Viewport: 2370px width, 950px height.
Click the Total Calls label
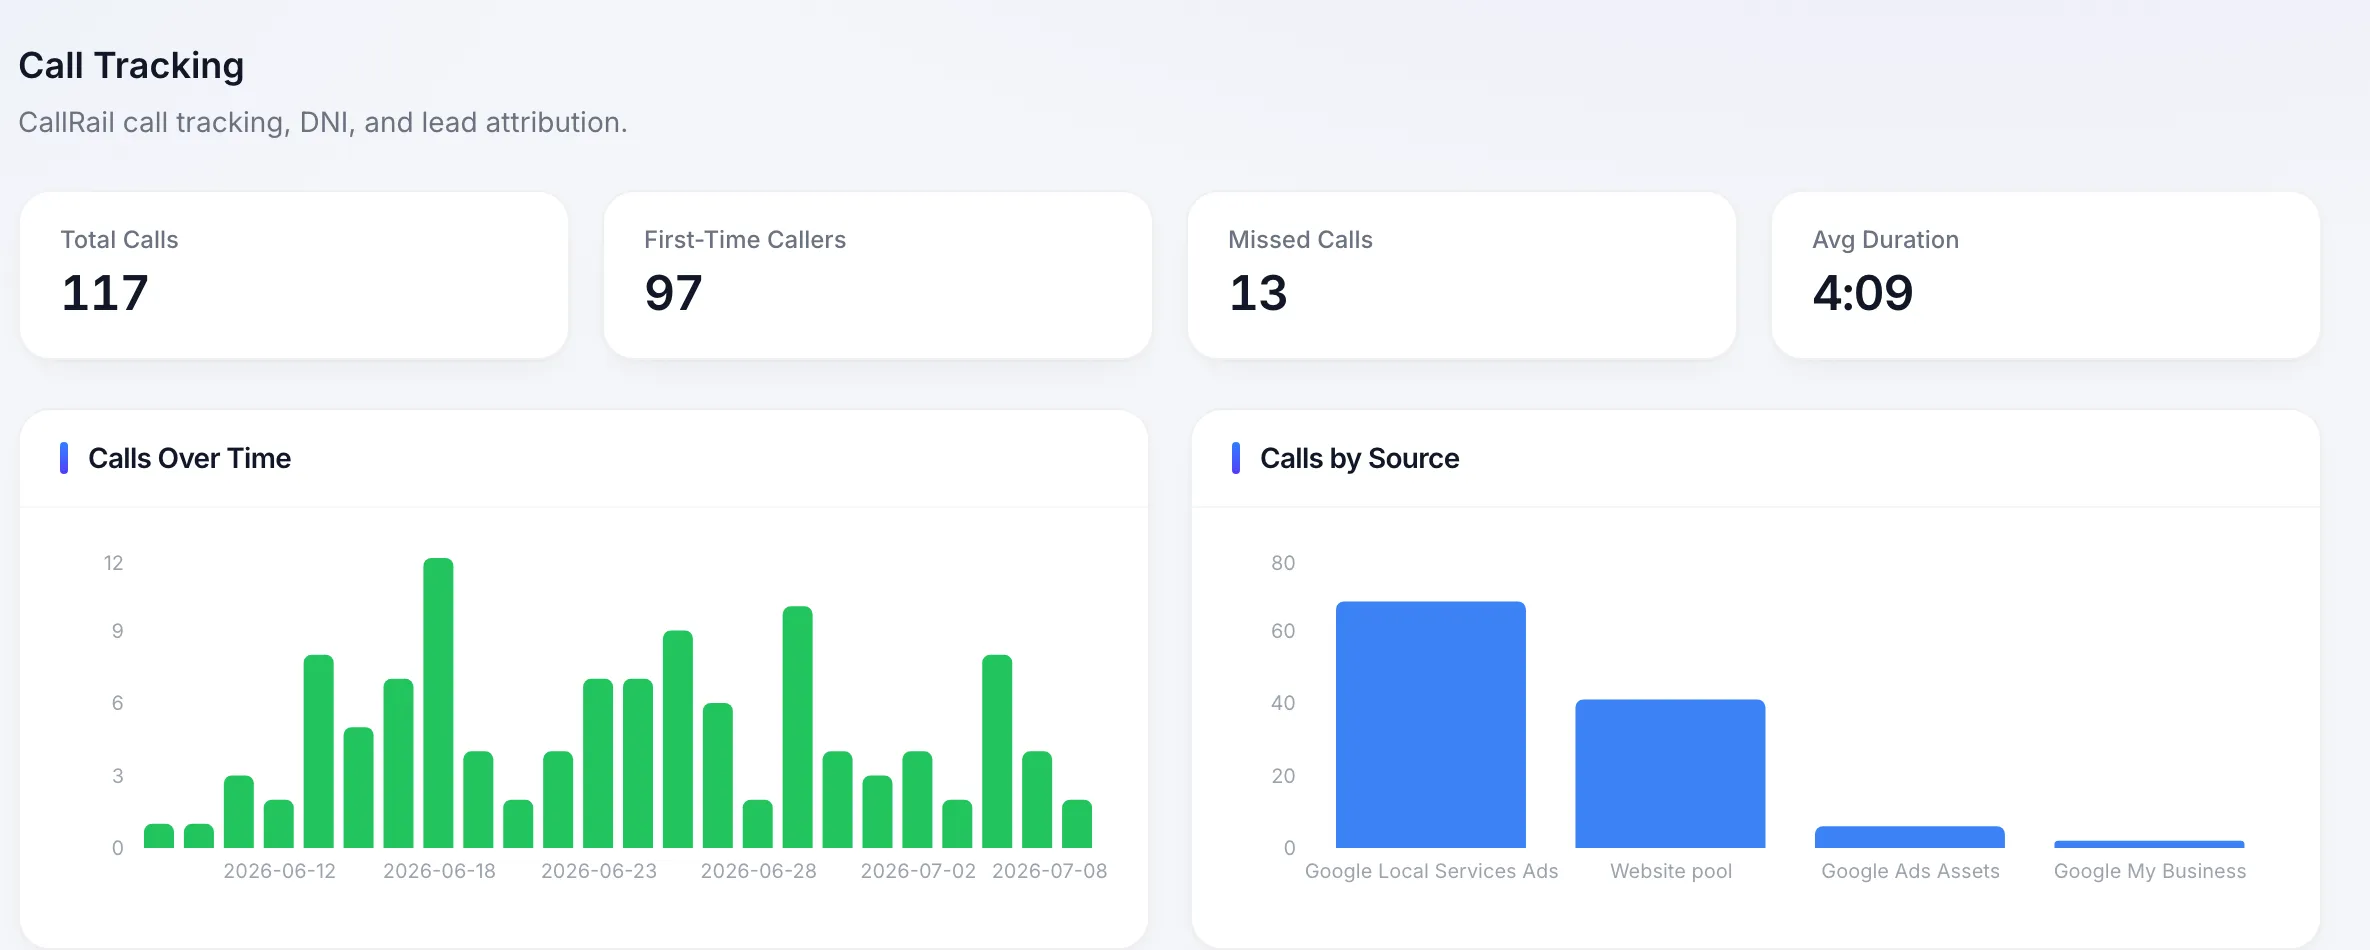(119, 240)
